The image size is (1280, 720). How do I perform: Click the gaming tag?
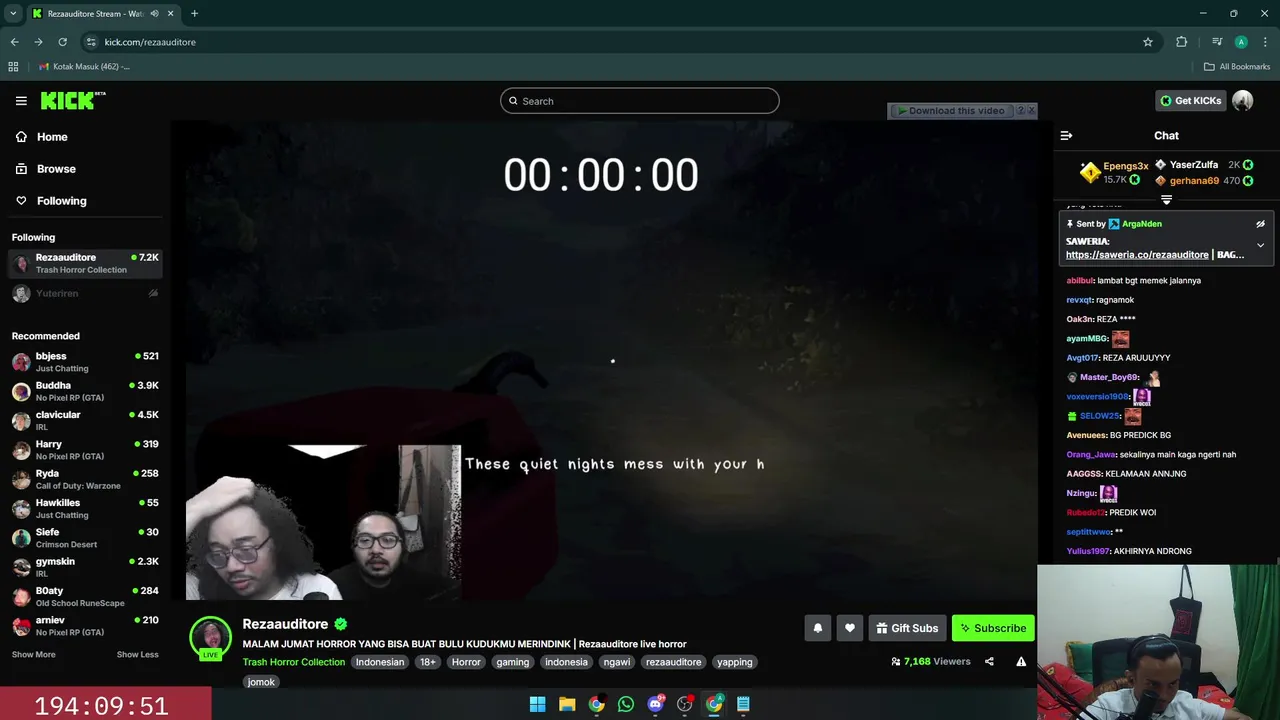point(513,662)
